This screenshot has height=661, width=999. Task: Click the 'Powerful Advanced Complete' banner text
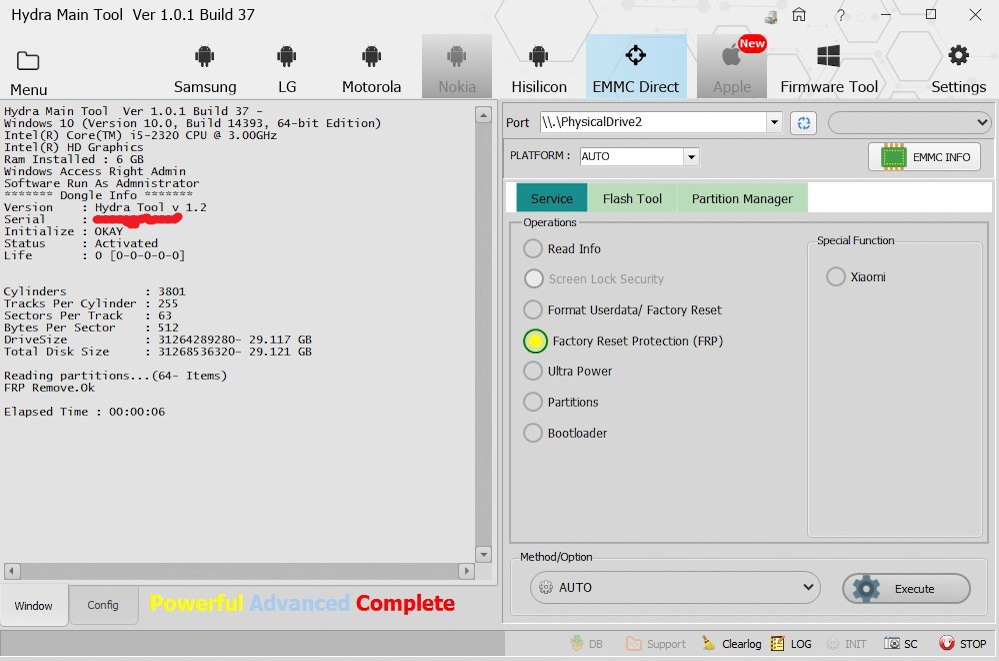coord(302,603)
